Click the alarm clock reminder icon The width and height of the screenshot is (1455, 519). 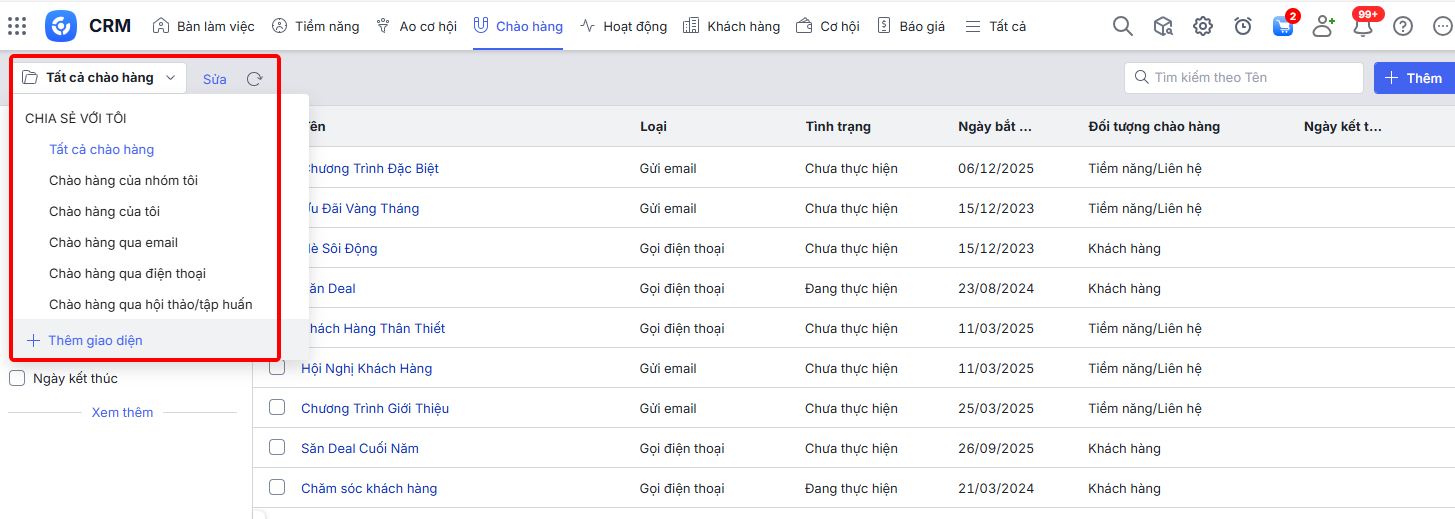coord(1243,27)
